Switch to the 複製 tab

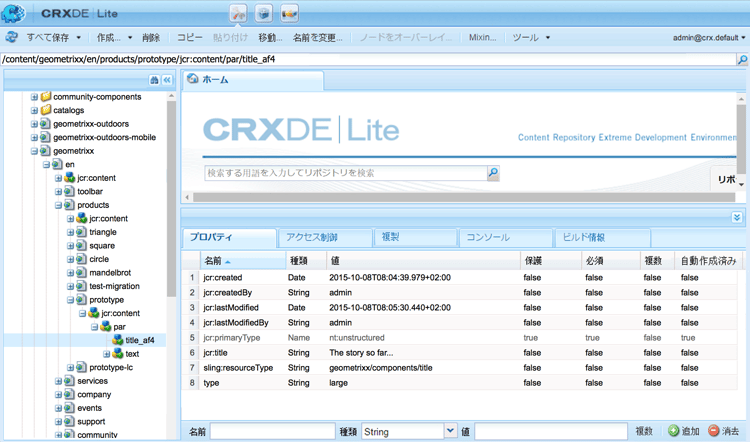pyautogui.click(x=415, y=237)
